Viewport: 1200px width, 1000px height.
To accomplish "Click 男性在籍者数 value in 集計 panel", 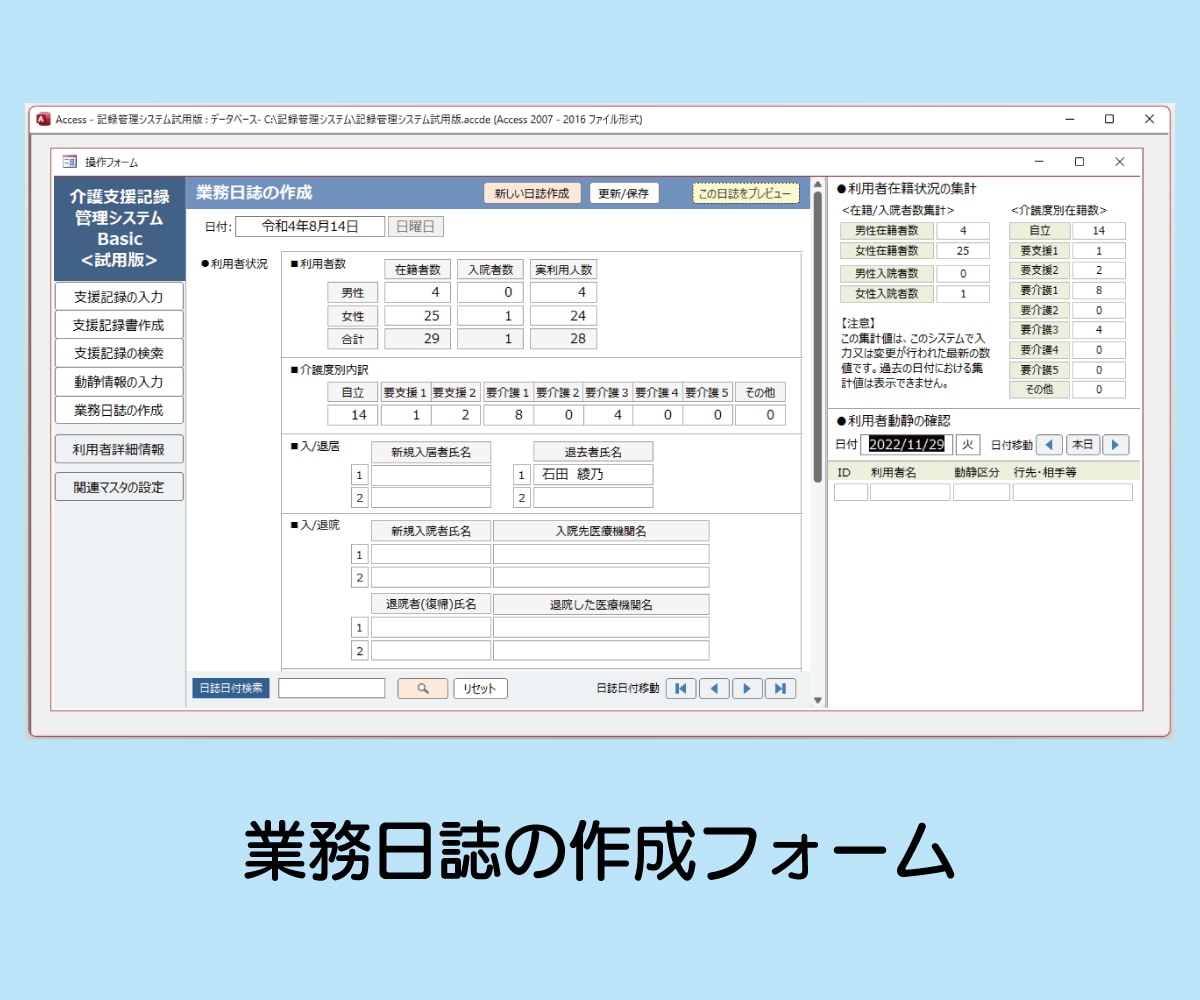I will 963,231.
